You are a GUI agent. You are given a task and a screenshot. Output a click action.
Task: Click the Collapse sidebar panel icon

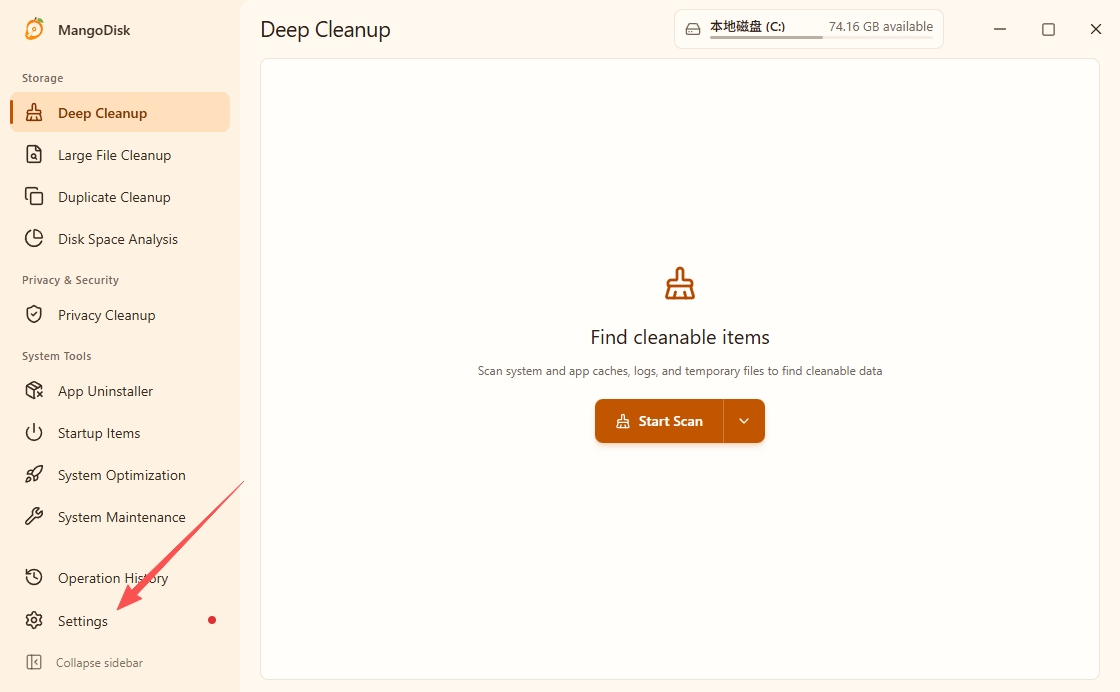34,662
